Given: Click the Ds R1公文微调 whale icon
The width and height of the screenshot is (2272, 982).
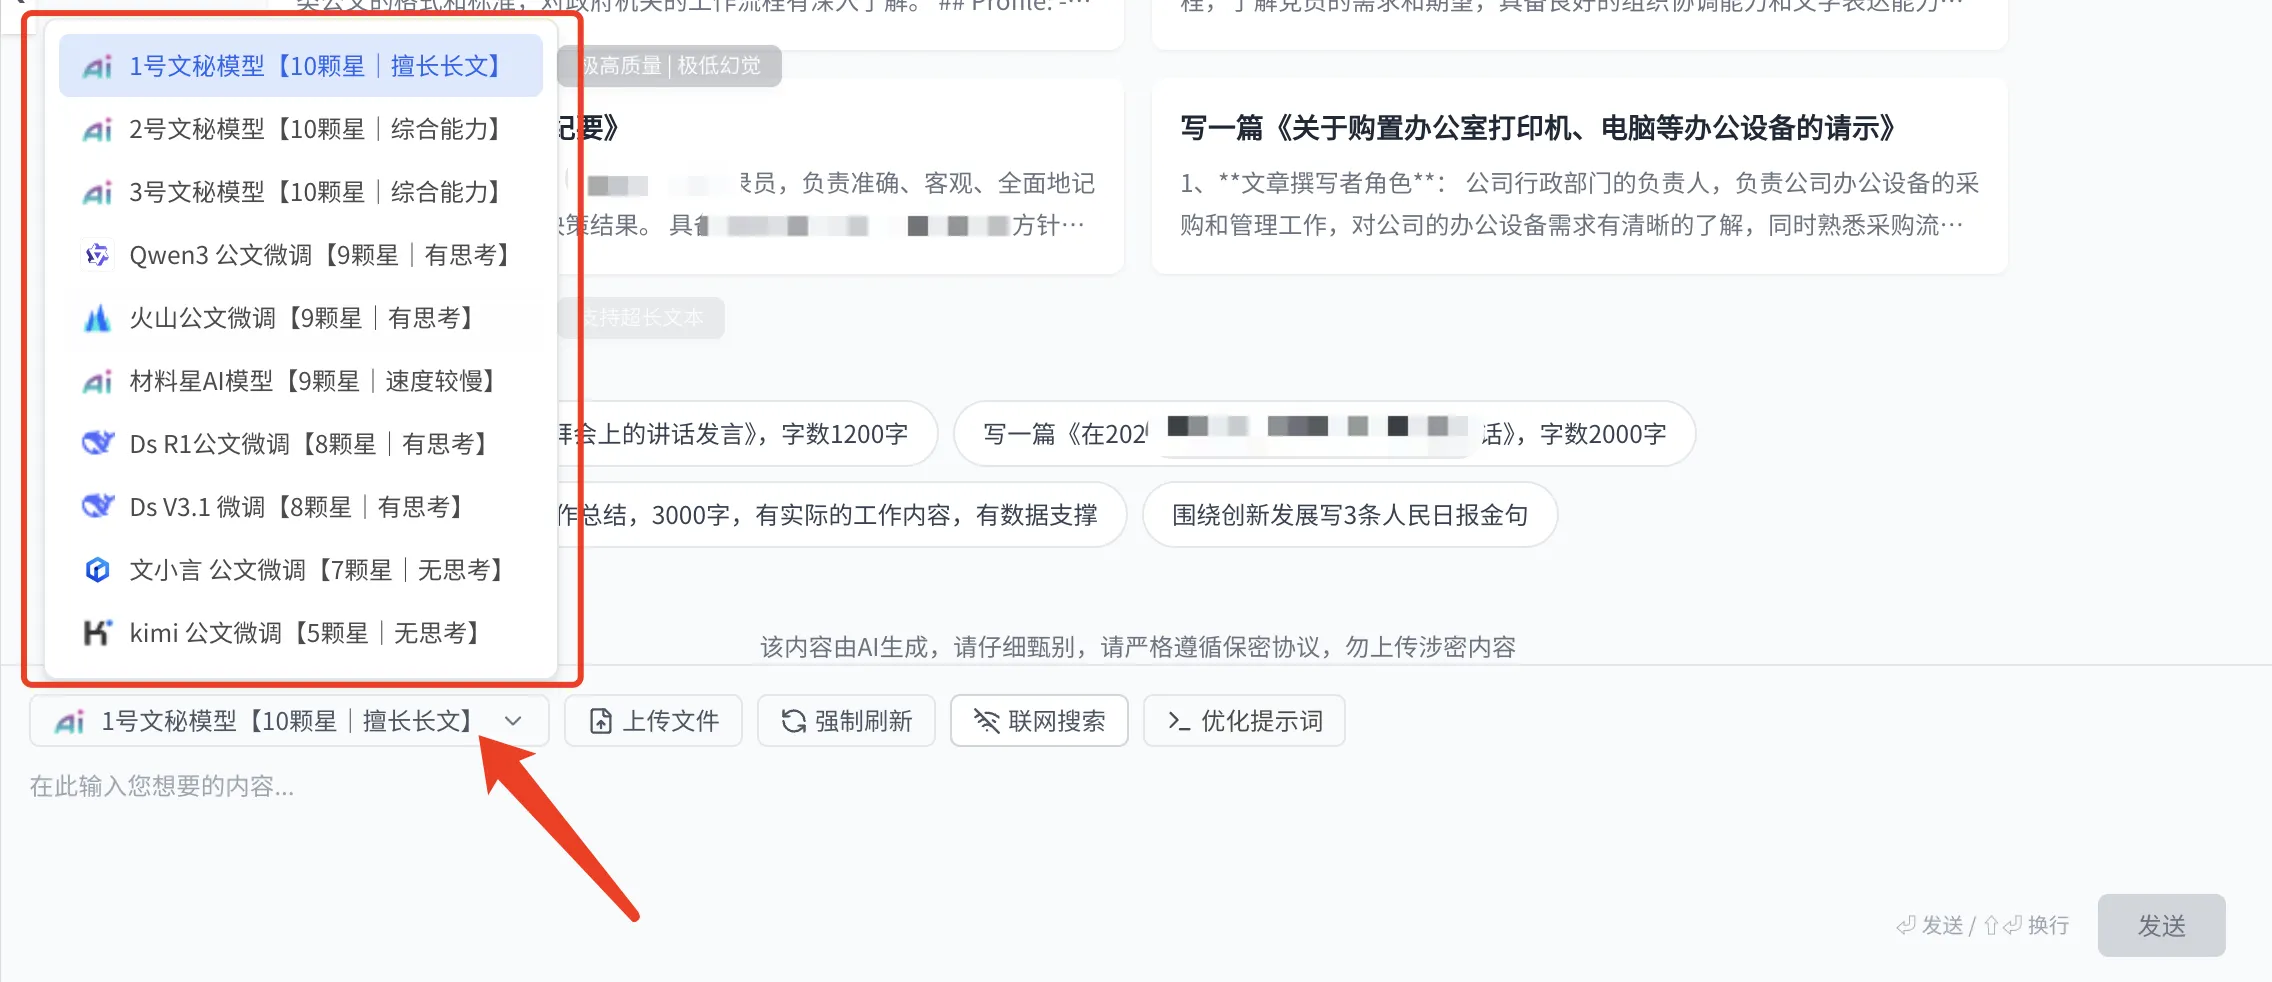Looking at the screenshot, I should 97,443.
